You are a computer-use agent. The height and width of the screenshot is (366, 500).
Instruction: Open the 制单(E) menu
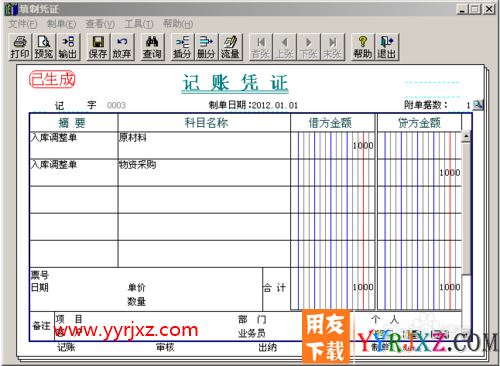[61, 24]
